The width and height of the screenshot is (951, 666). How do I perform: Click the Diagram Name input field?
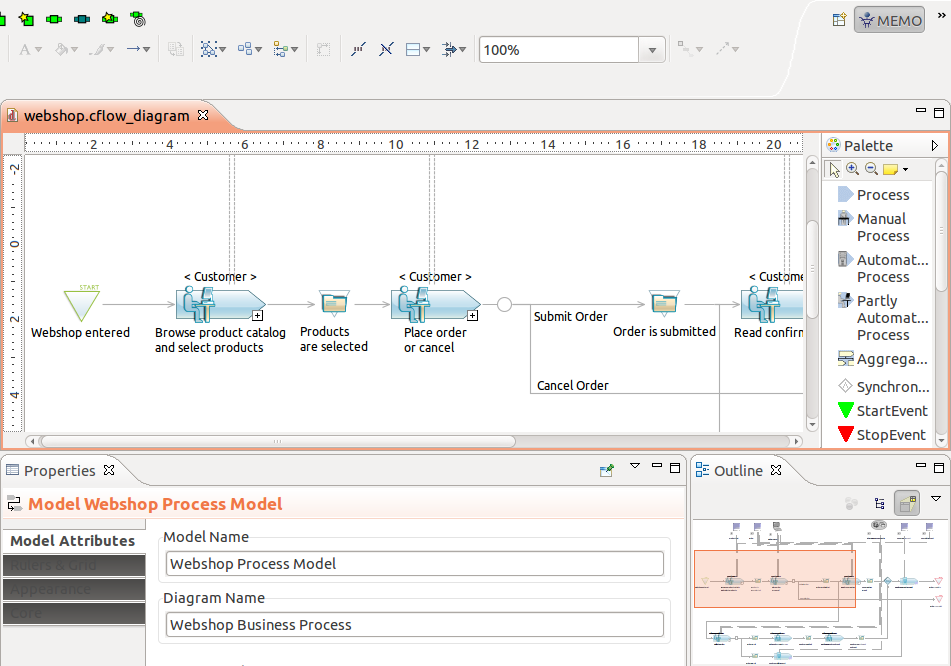coord(415,625)
